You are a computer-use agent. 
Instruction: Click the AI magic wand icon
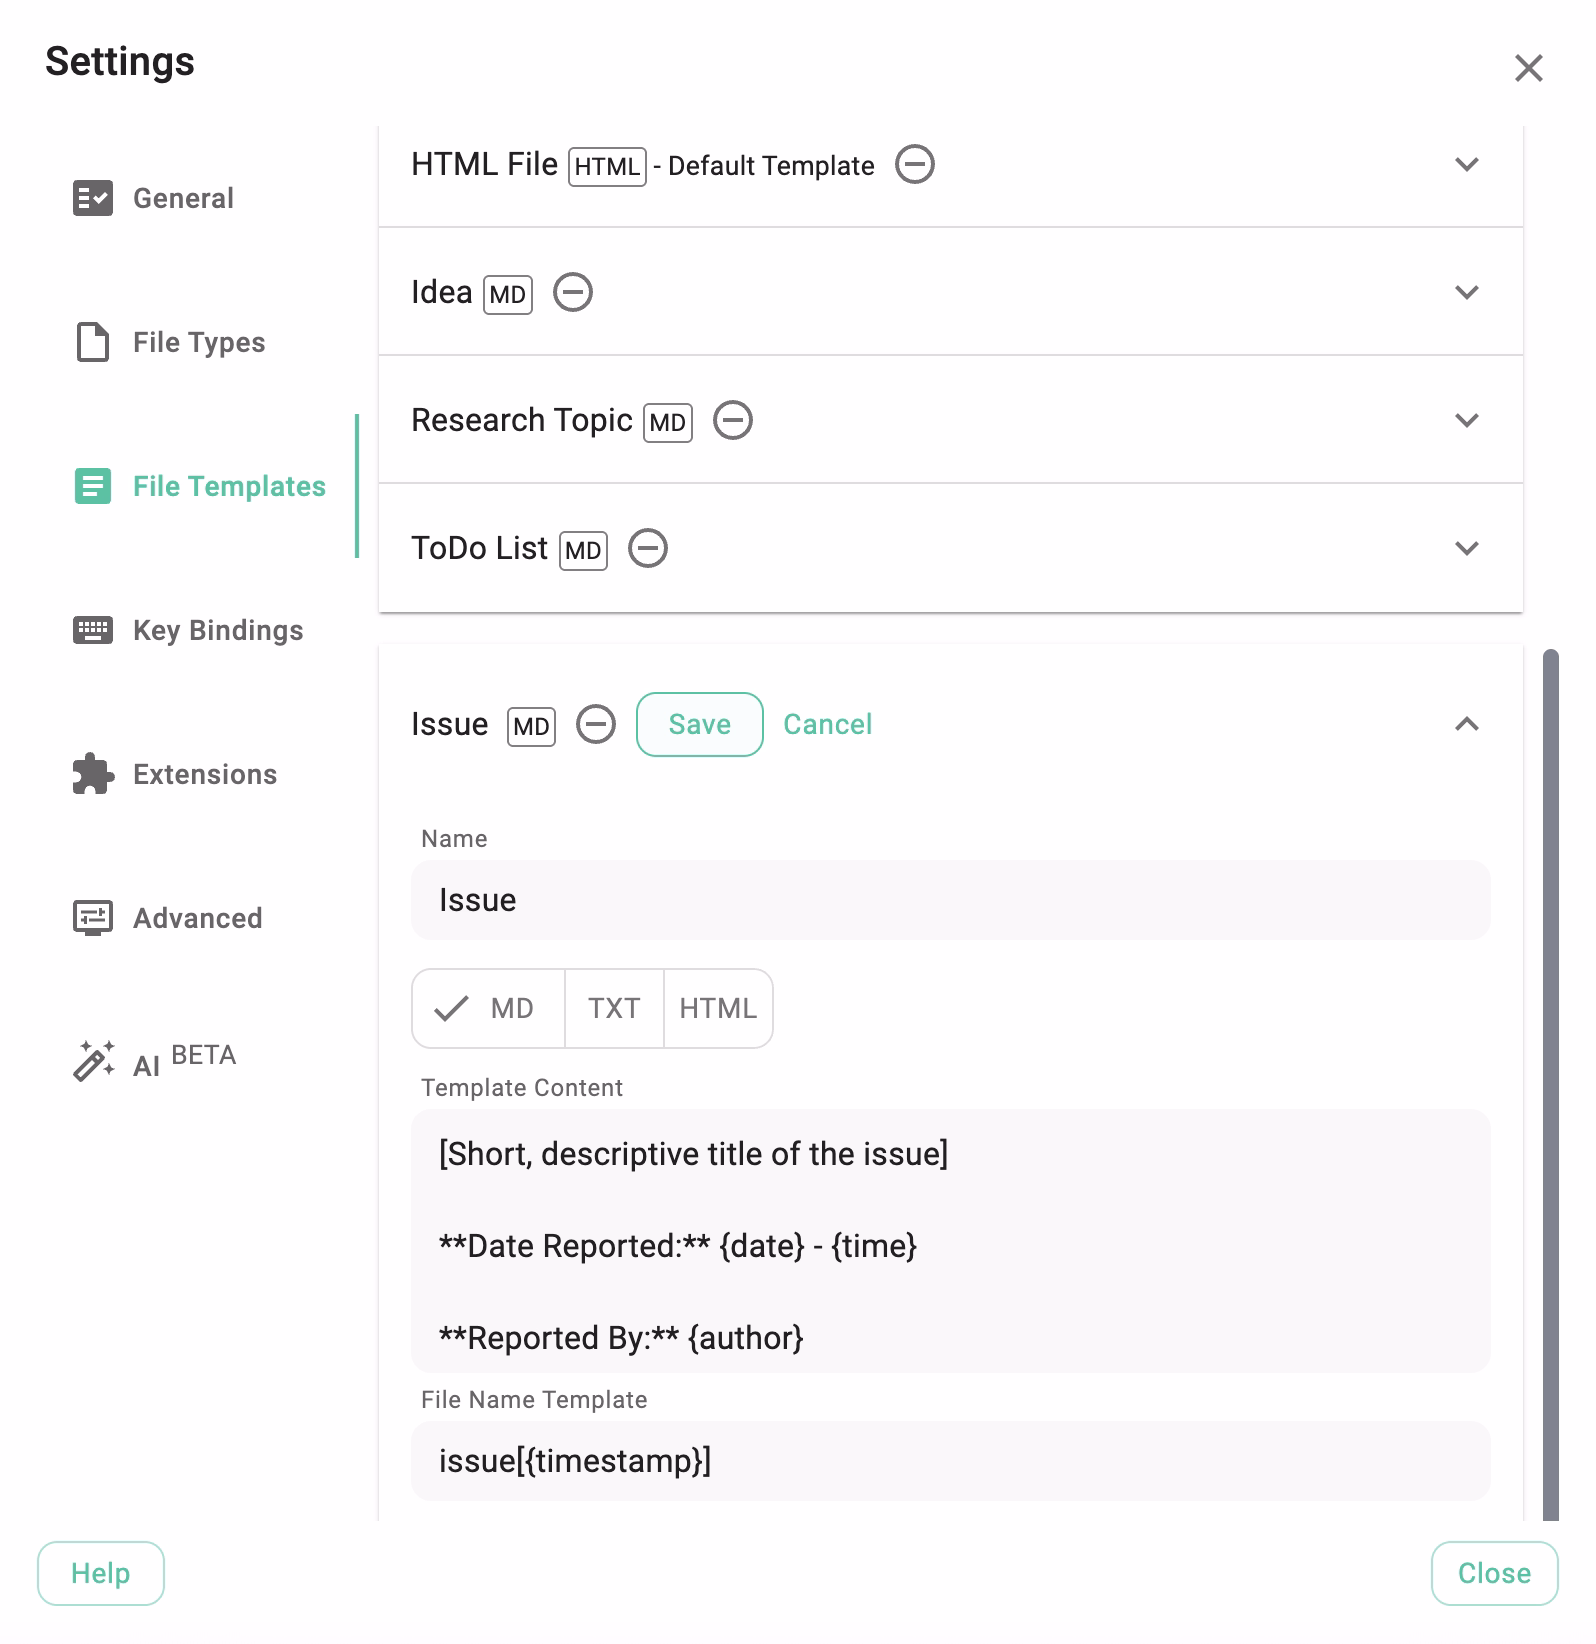[93, 1061]
